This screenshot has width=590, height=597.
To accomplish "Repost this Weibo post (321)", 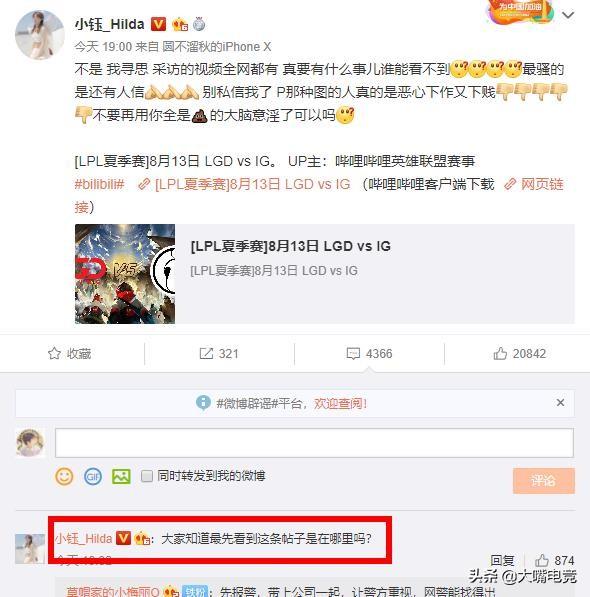I will tap(219, 353).
